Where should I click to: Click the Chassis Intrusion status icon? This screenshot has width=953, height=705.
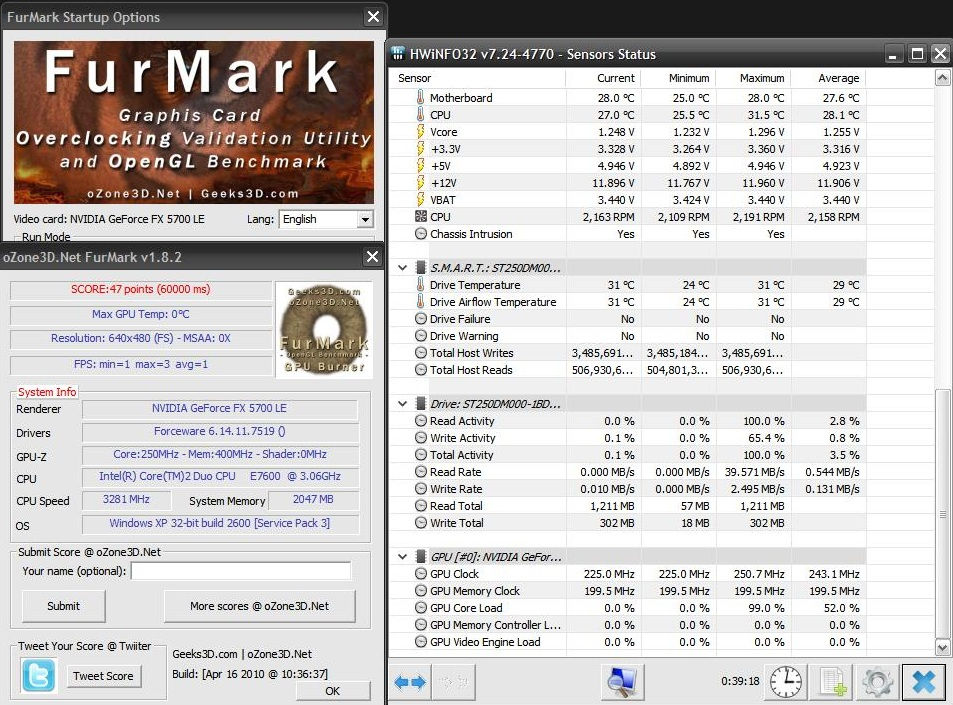421,233
